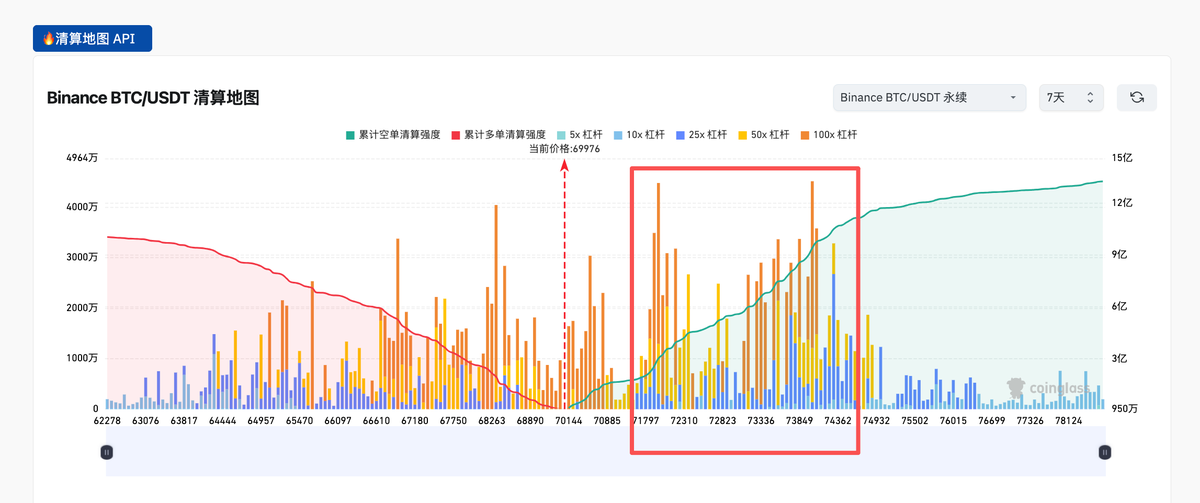
Task: Click the 66610 x-axis price label
Action: pyautogui.click(x=376, y=422)
